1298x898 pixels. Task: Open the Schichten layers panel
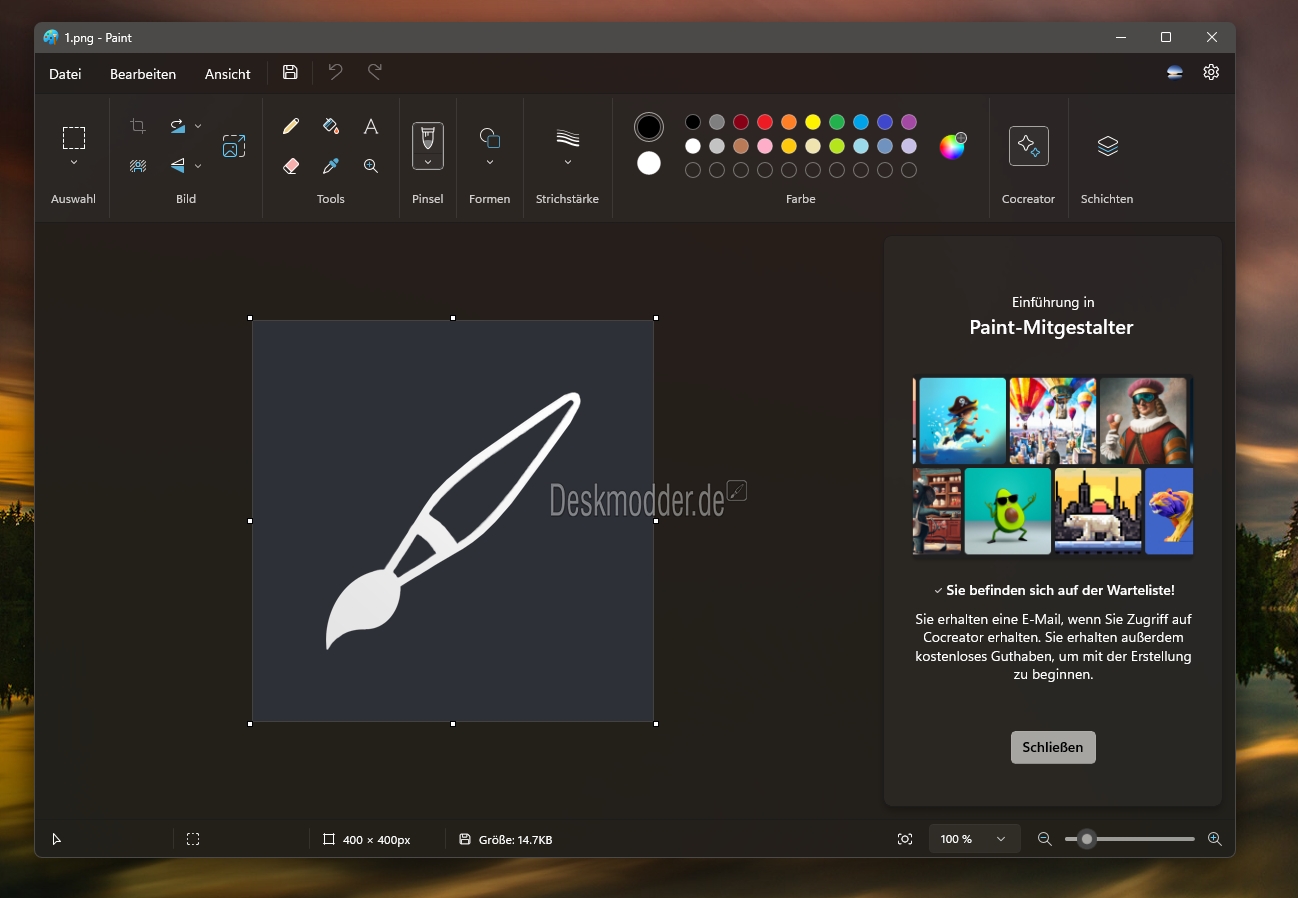tap(1108, 146)
